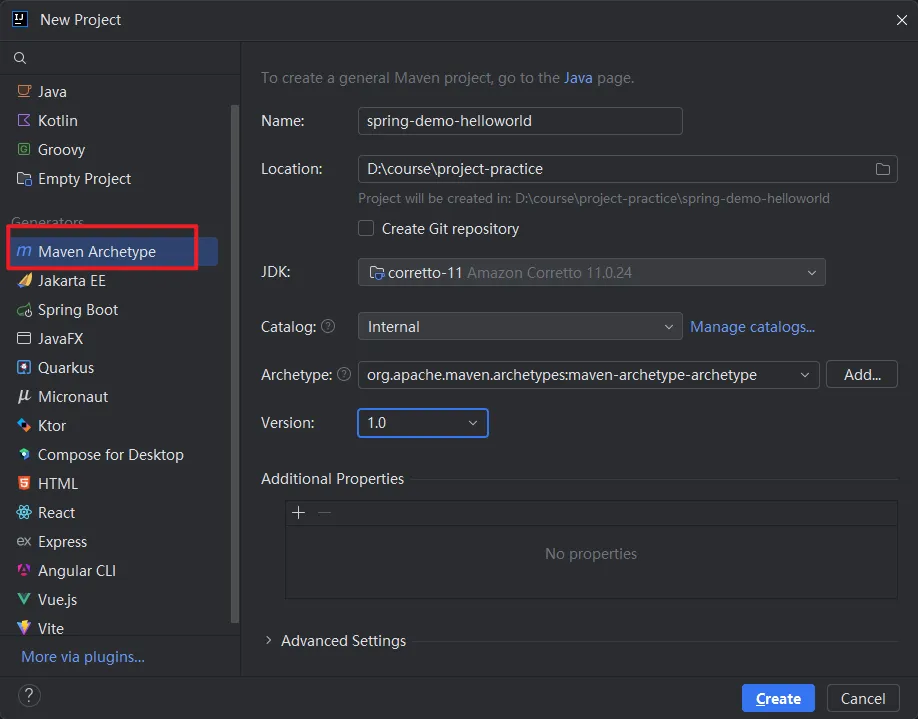Click the search field in sidebar
918x719 pixels.
pos(120,58)
